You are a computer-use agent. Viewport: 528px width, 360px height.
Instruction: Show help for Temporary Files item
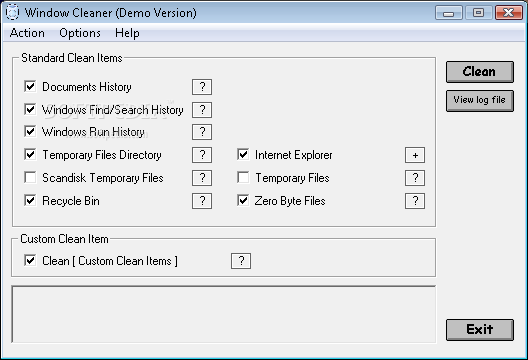tap(415, 178)
